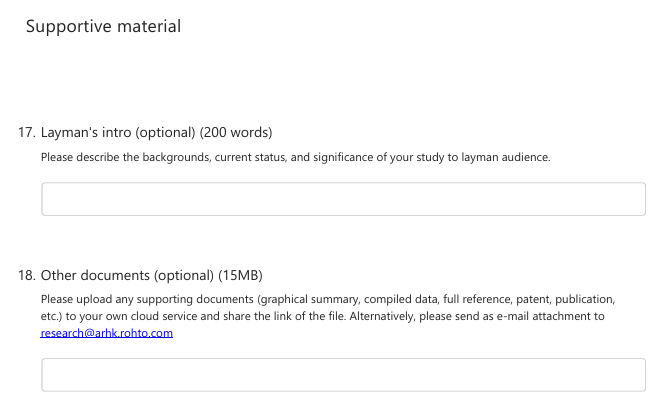This screenshot has width=663, height=419.
Task: Select the number 17 question marker
Action: pos(27,132)
